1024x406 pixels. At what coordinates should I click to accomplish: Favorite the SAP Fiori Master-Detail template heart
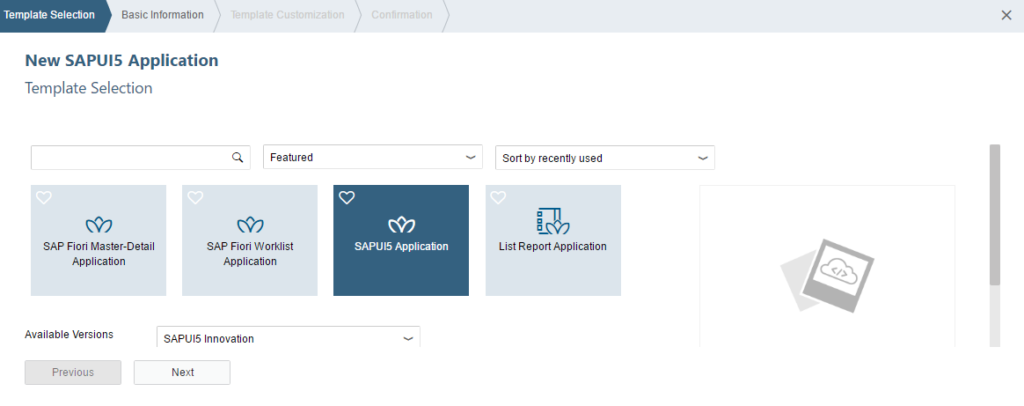pos(44,198)
